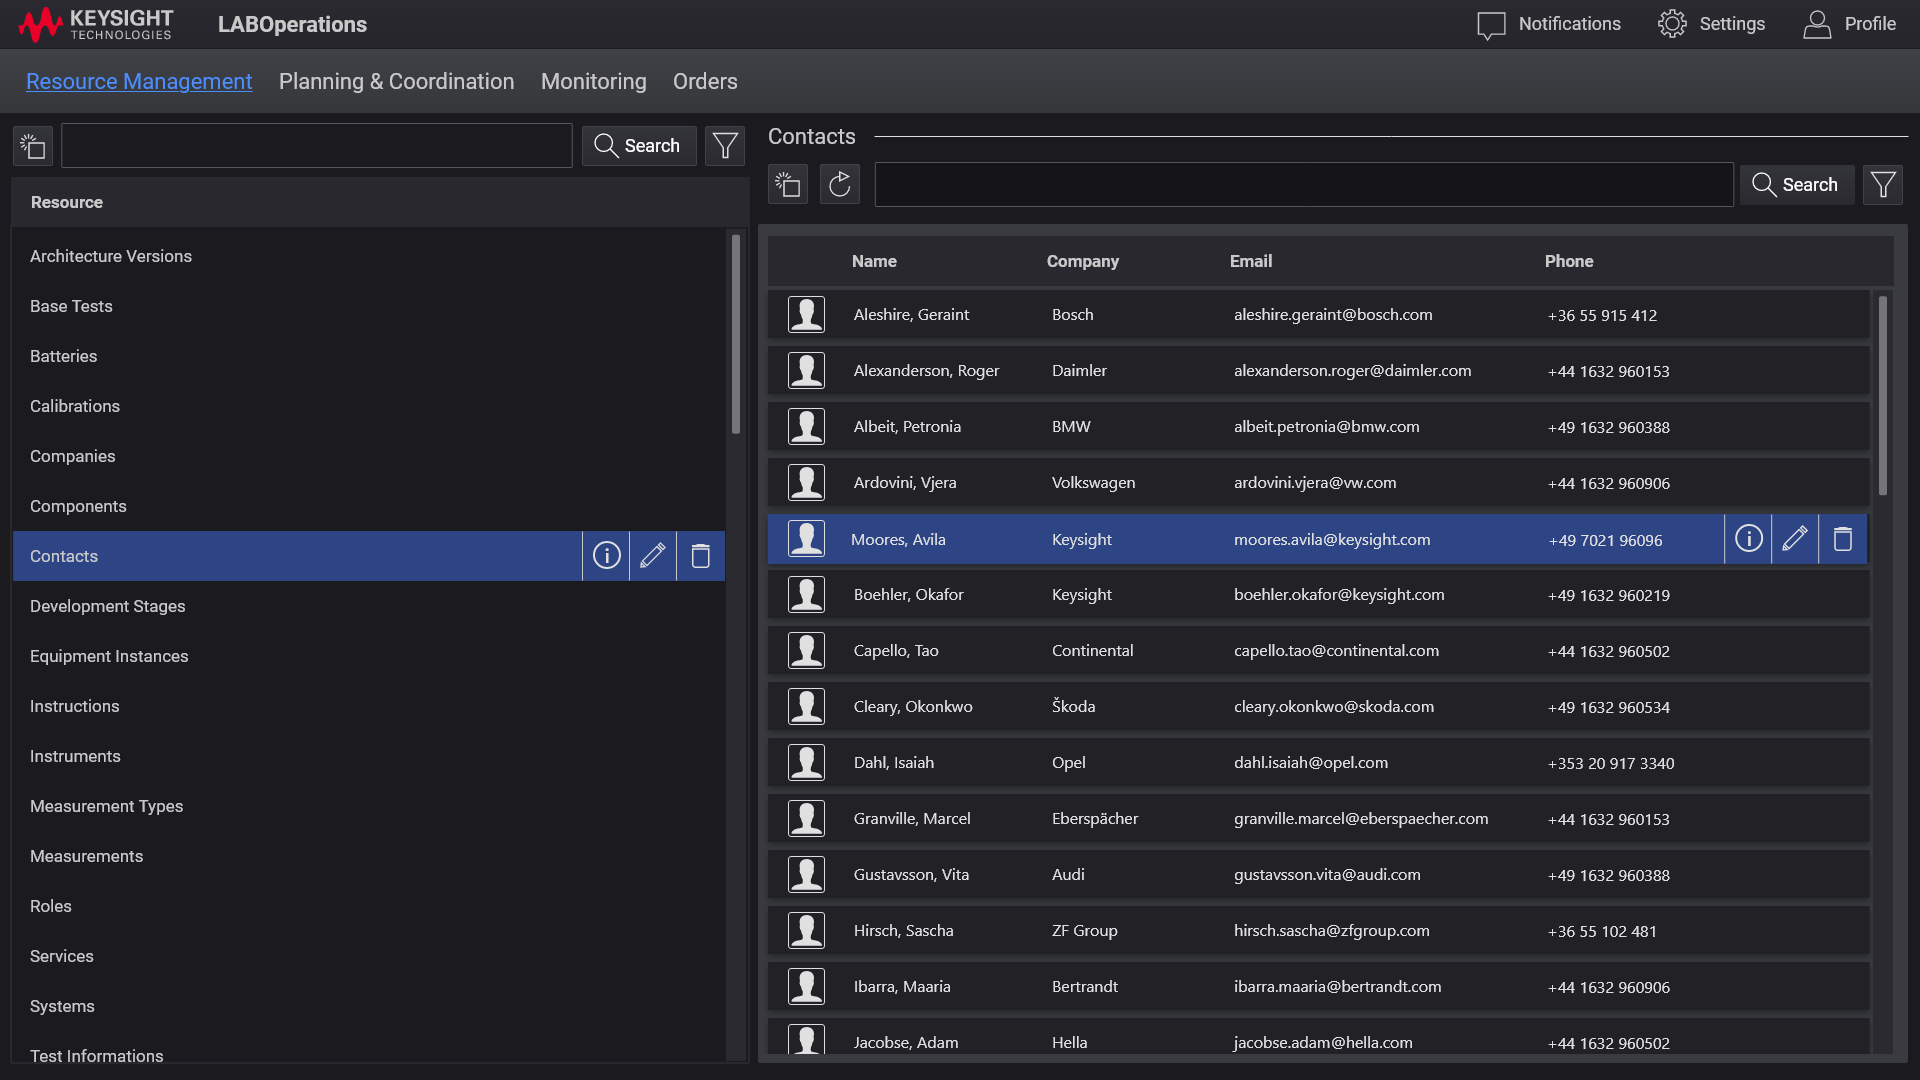Click the contacts table vertical scrollbar
The image size is (1920, 1080).
tap(1882, 395)
